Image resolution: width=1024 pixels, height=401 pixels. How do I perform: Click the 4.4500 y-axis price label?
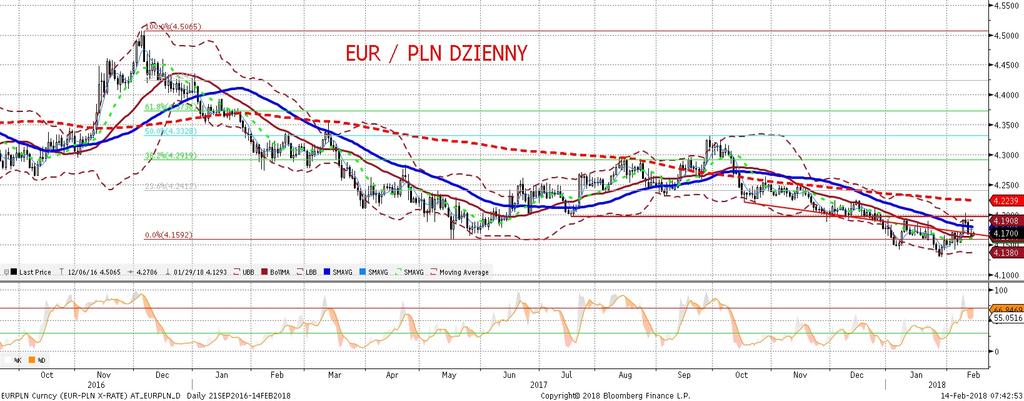[x=1004, y=65]
